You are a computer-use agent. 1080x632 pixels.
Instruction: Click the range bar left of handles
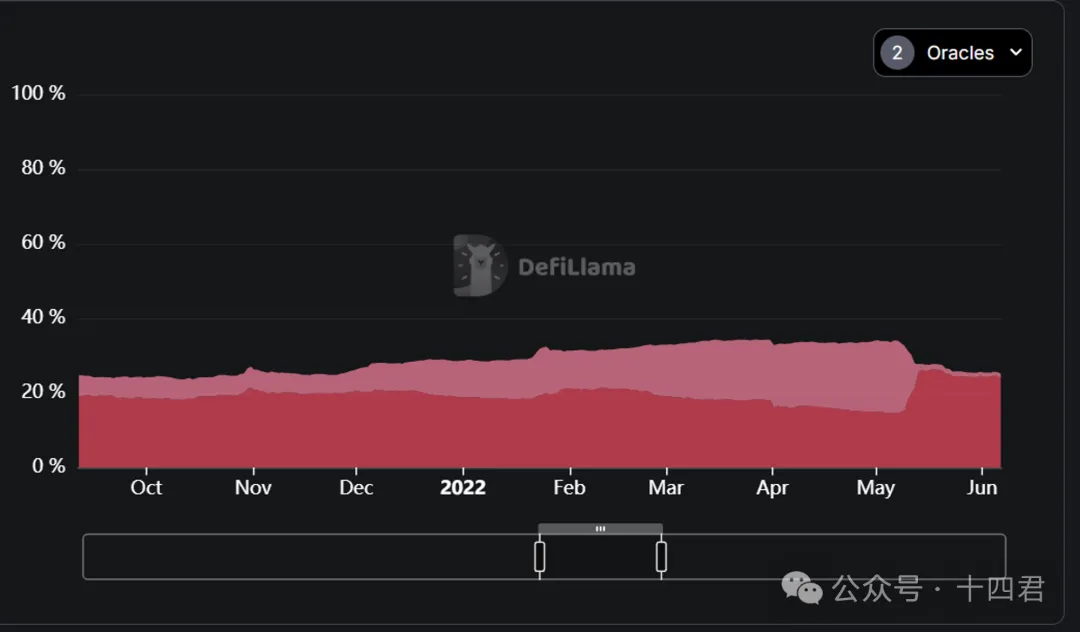click(x=309, y=556)
